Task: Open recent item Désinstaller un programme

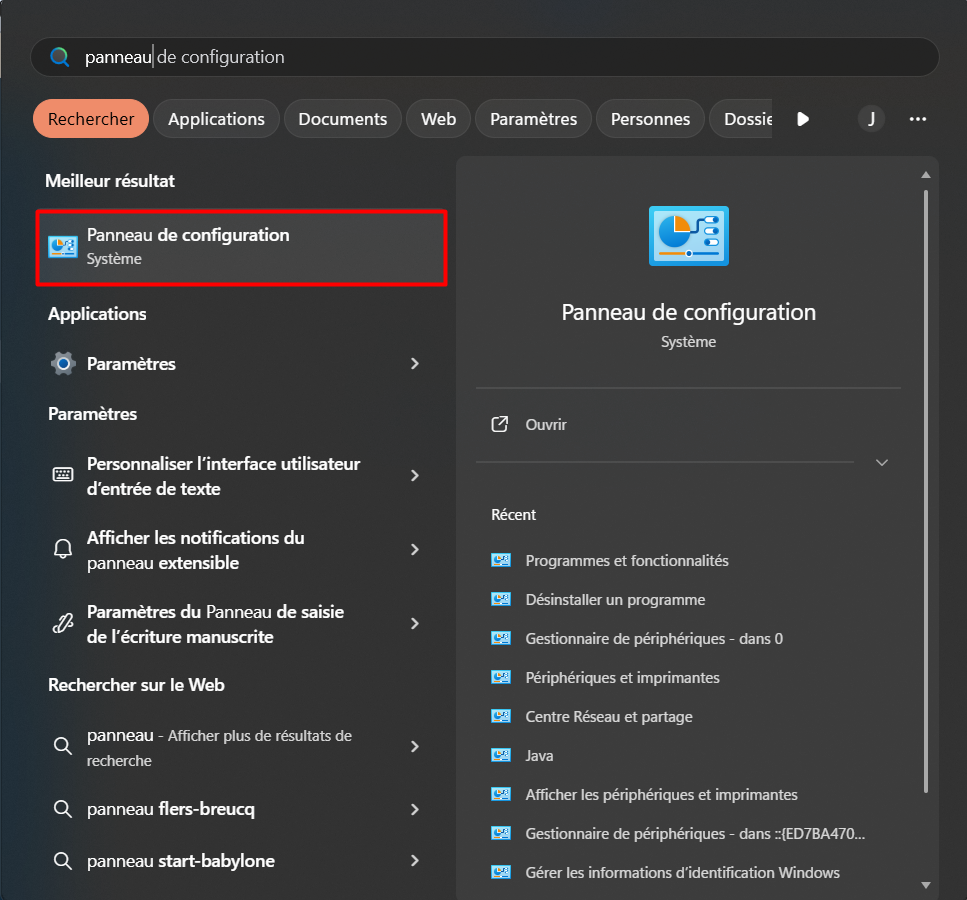Action: point(615,600)
